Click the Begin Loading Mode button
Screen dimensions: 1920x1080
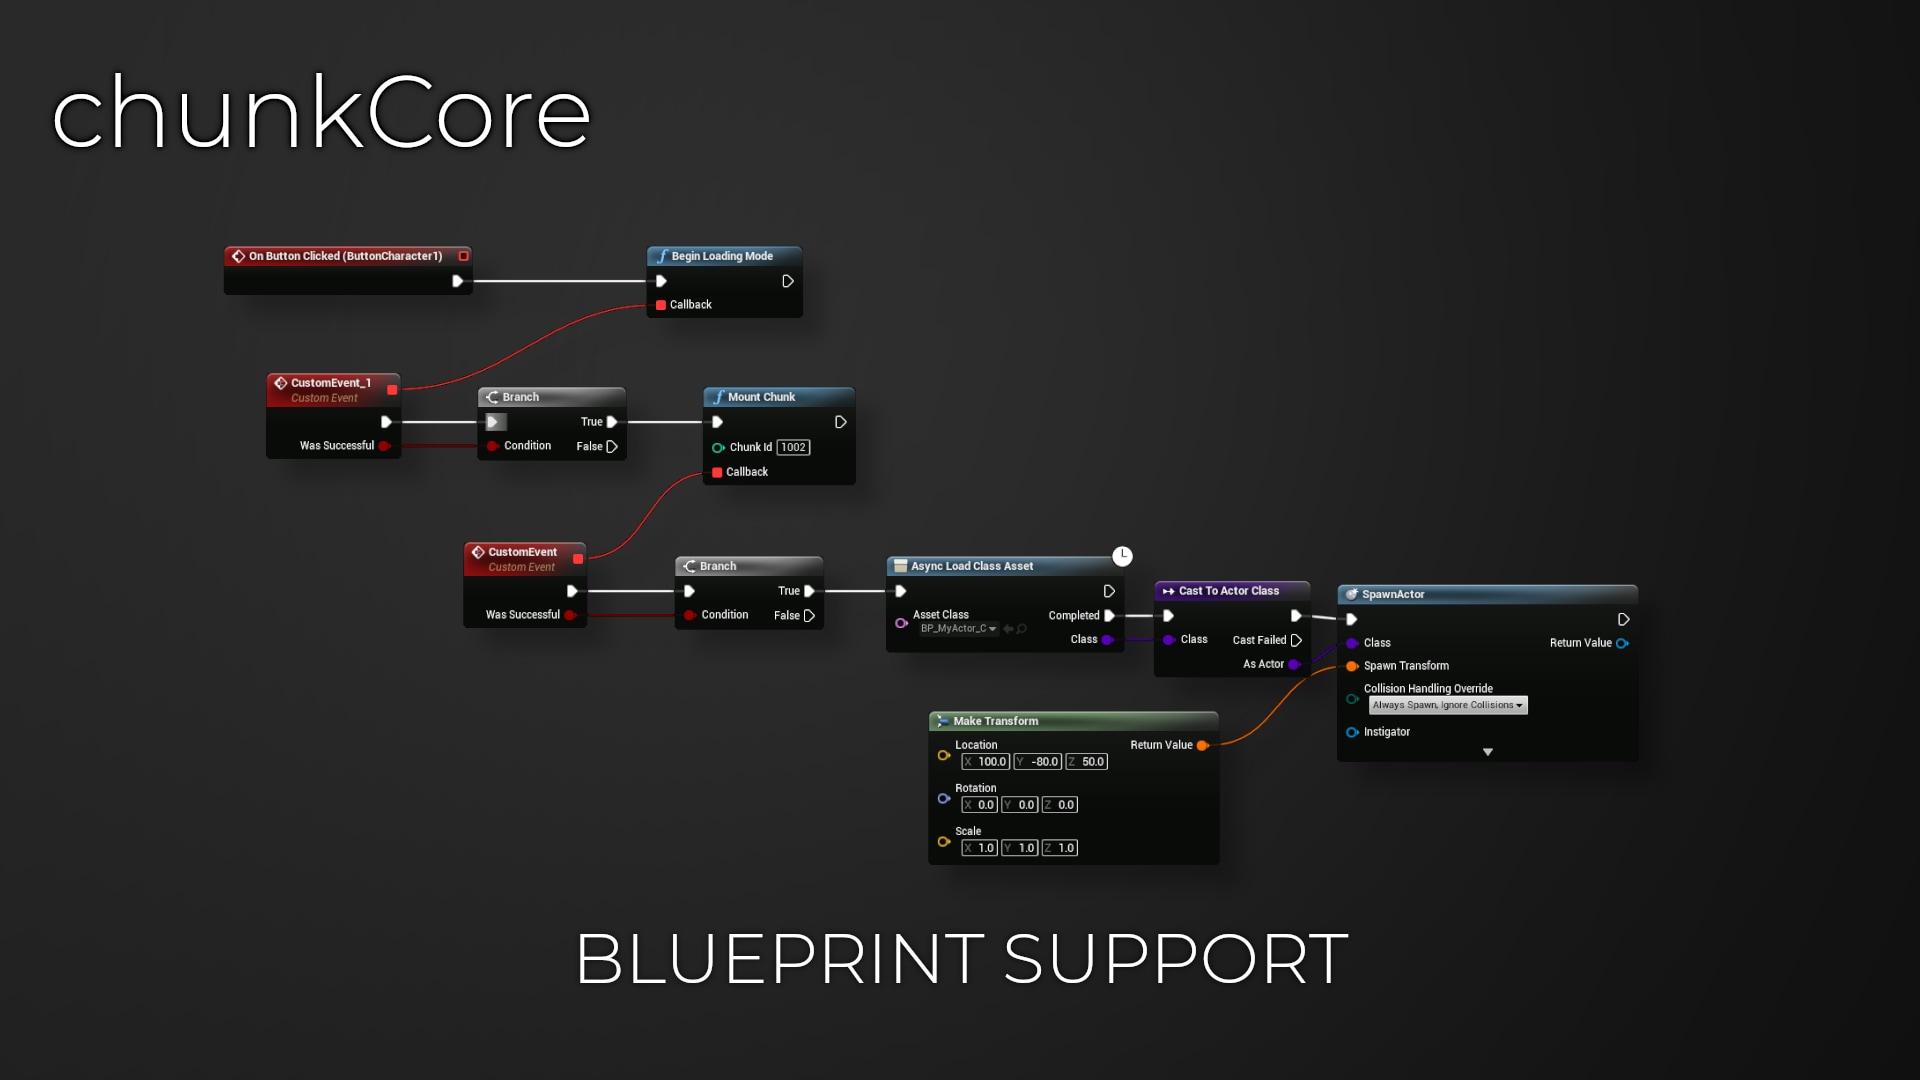tap(725, 255)
